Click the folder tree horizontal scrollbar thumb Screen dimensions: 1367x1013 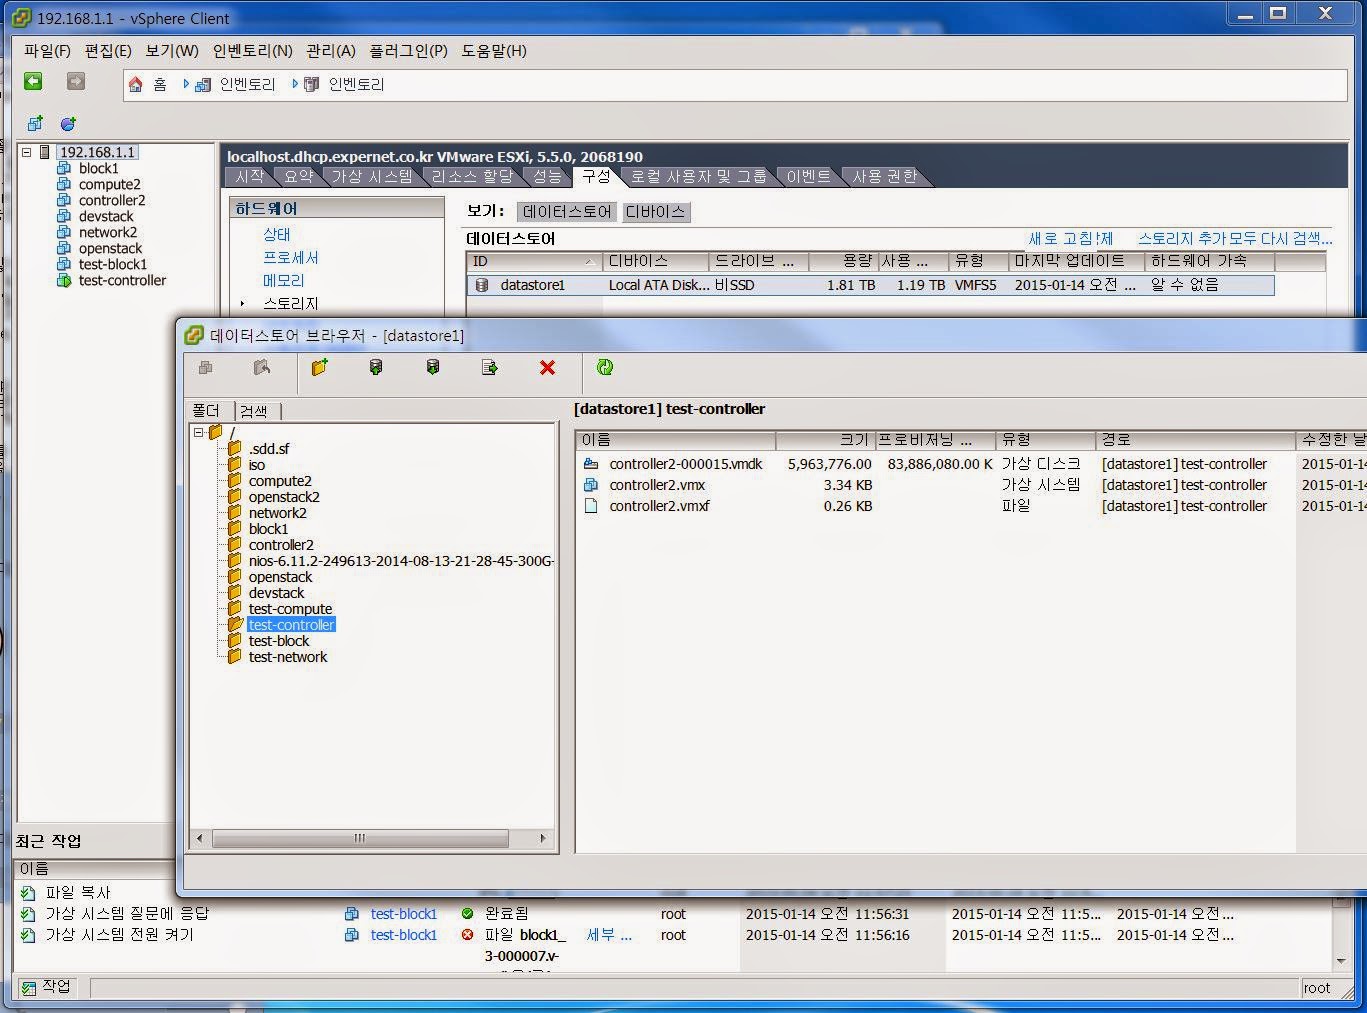coord(359,838)
